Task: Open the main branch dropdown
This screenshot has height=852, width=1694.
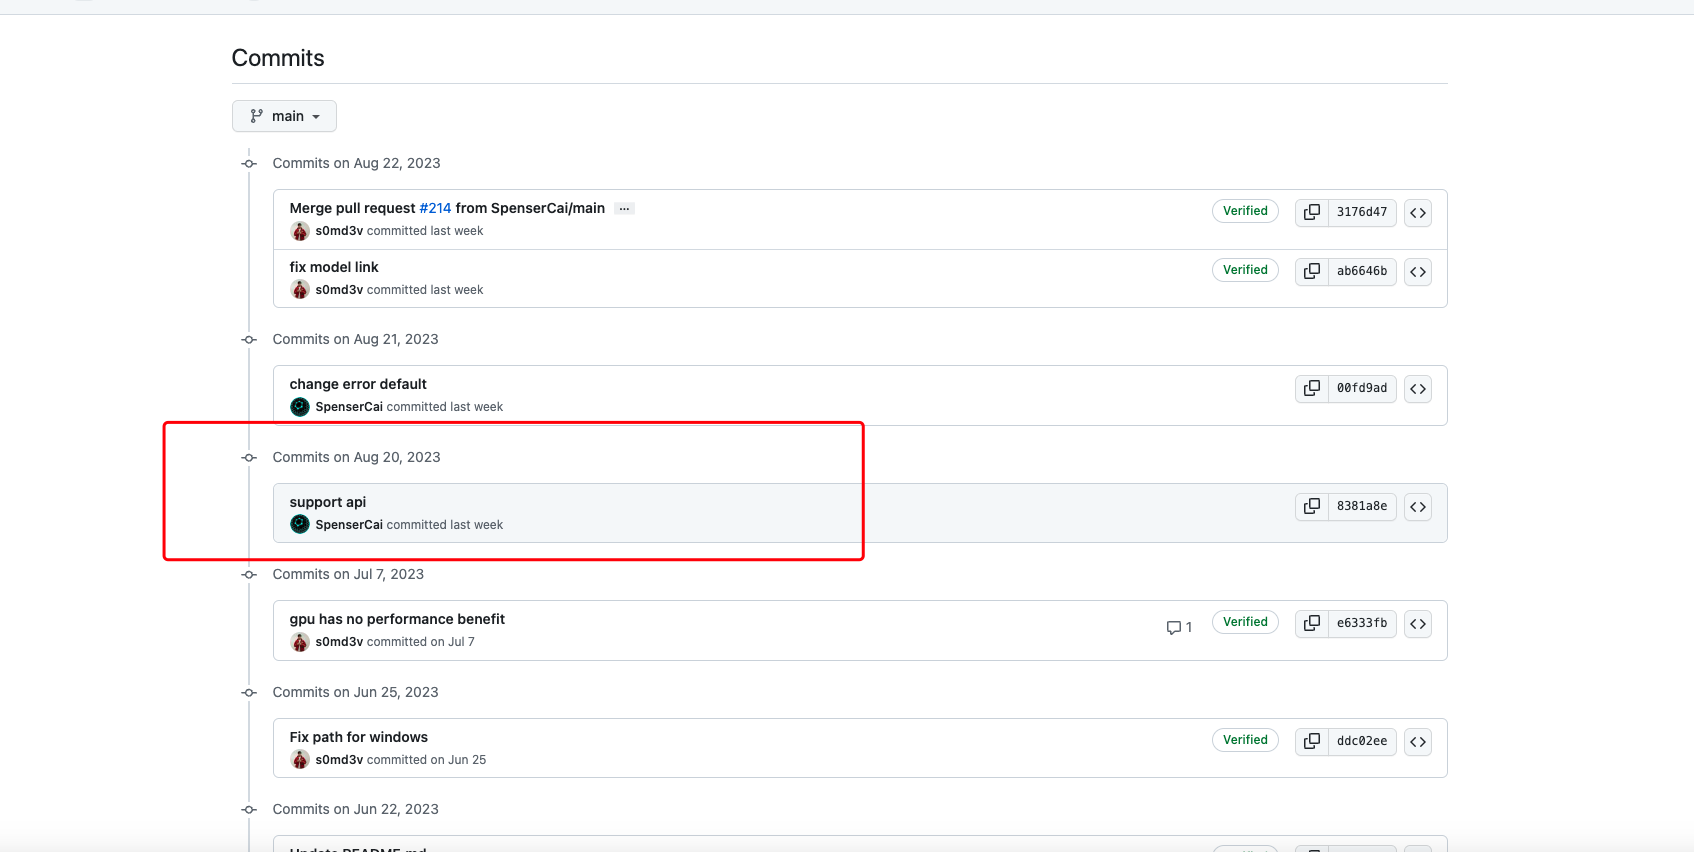Action: [x=284, y=116]
